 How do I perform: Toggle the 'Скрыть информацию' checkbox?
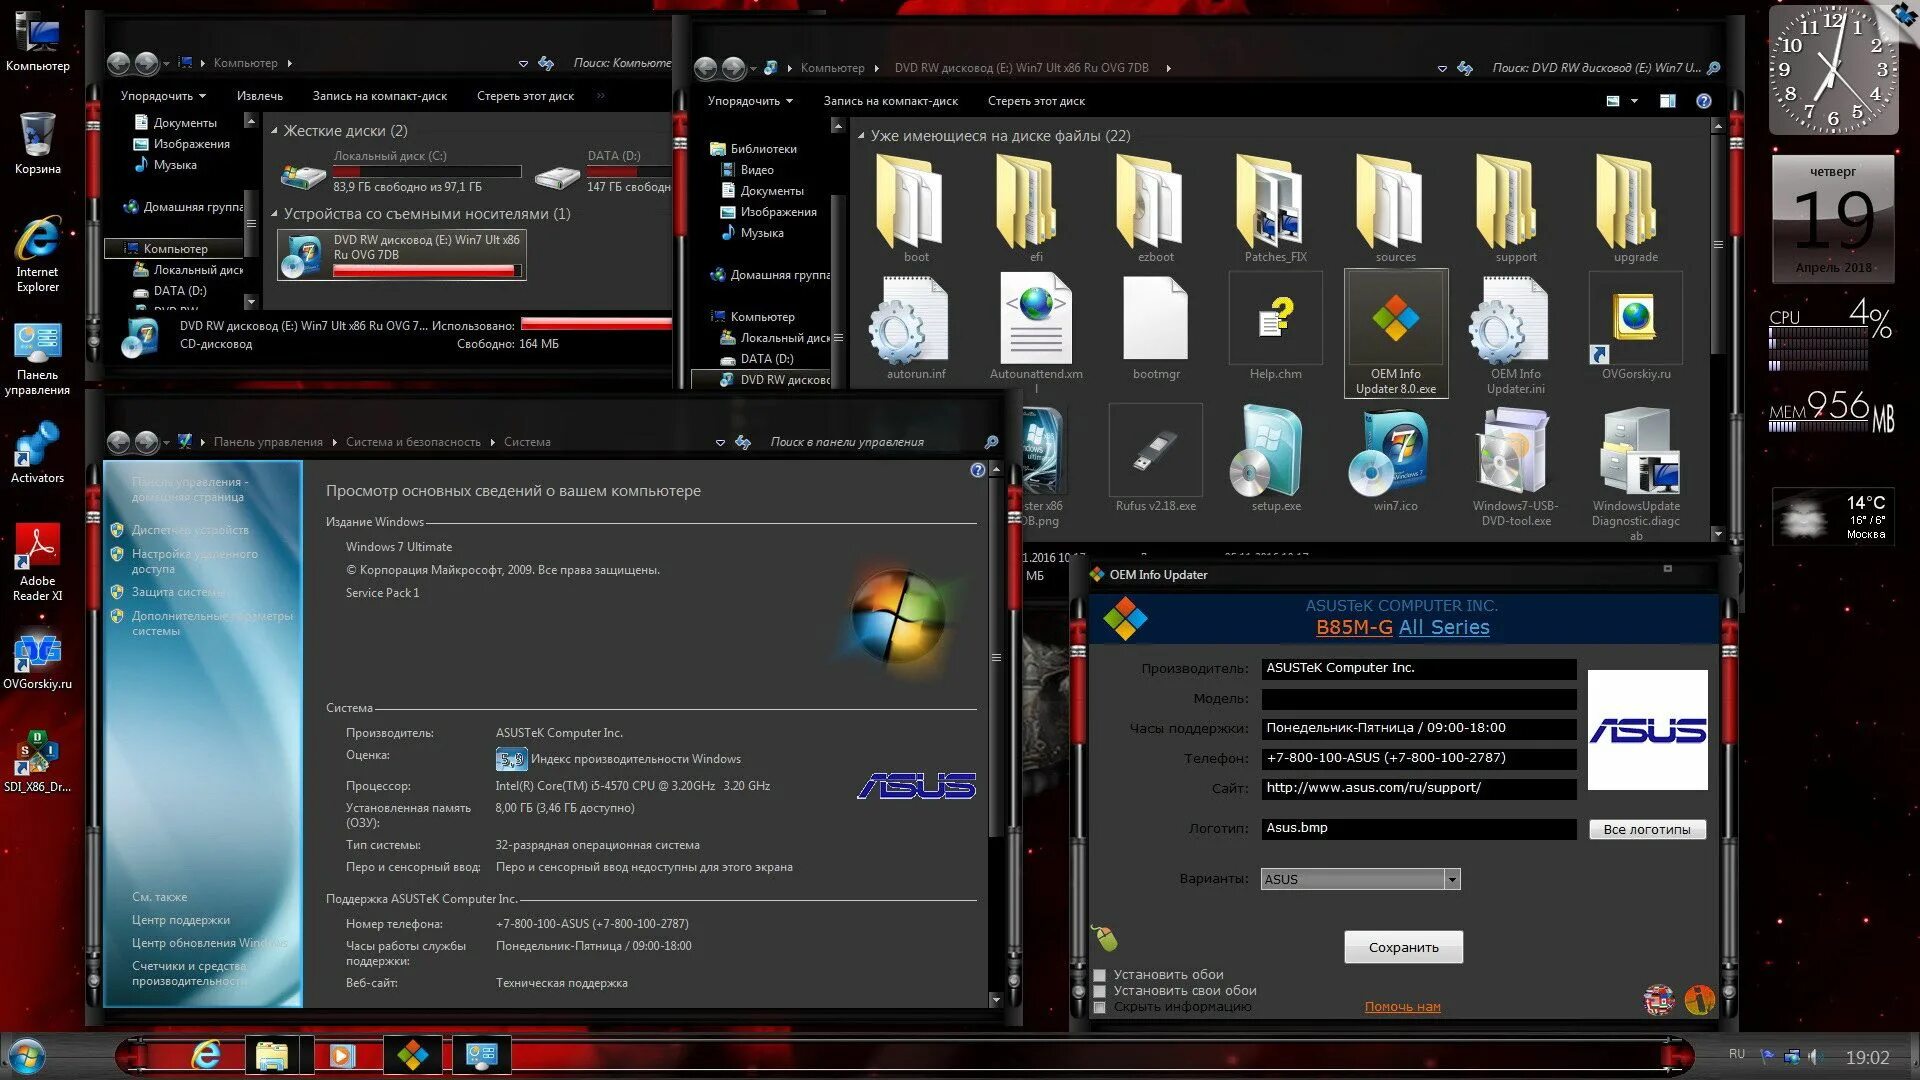1100,1007
